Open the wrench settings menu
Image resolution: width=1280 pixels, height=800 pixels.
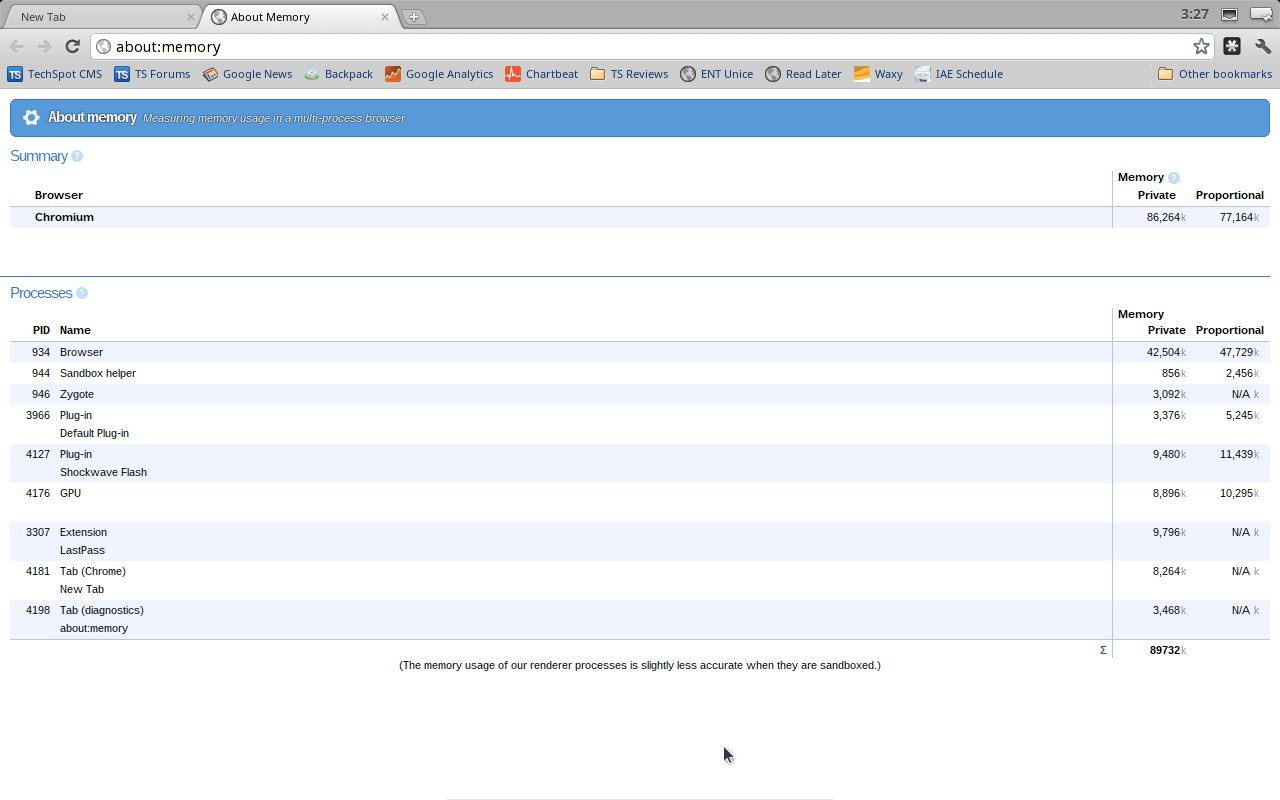(1262, 46)
